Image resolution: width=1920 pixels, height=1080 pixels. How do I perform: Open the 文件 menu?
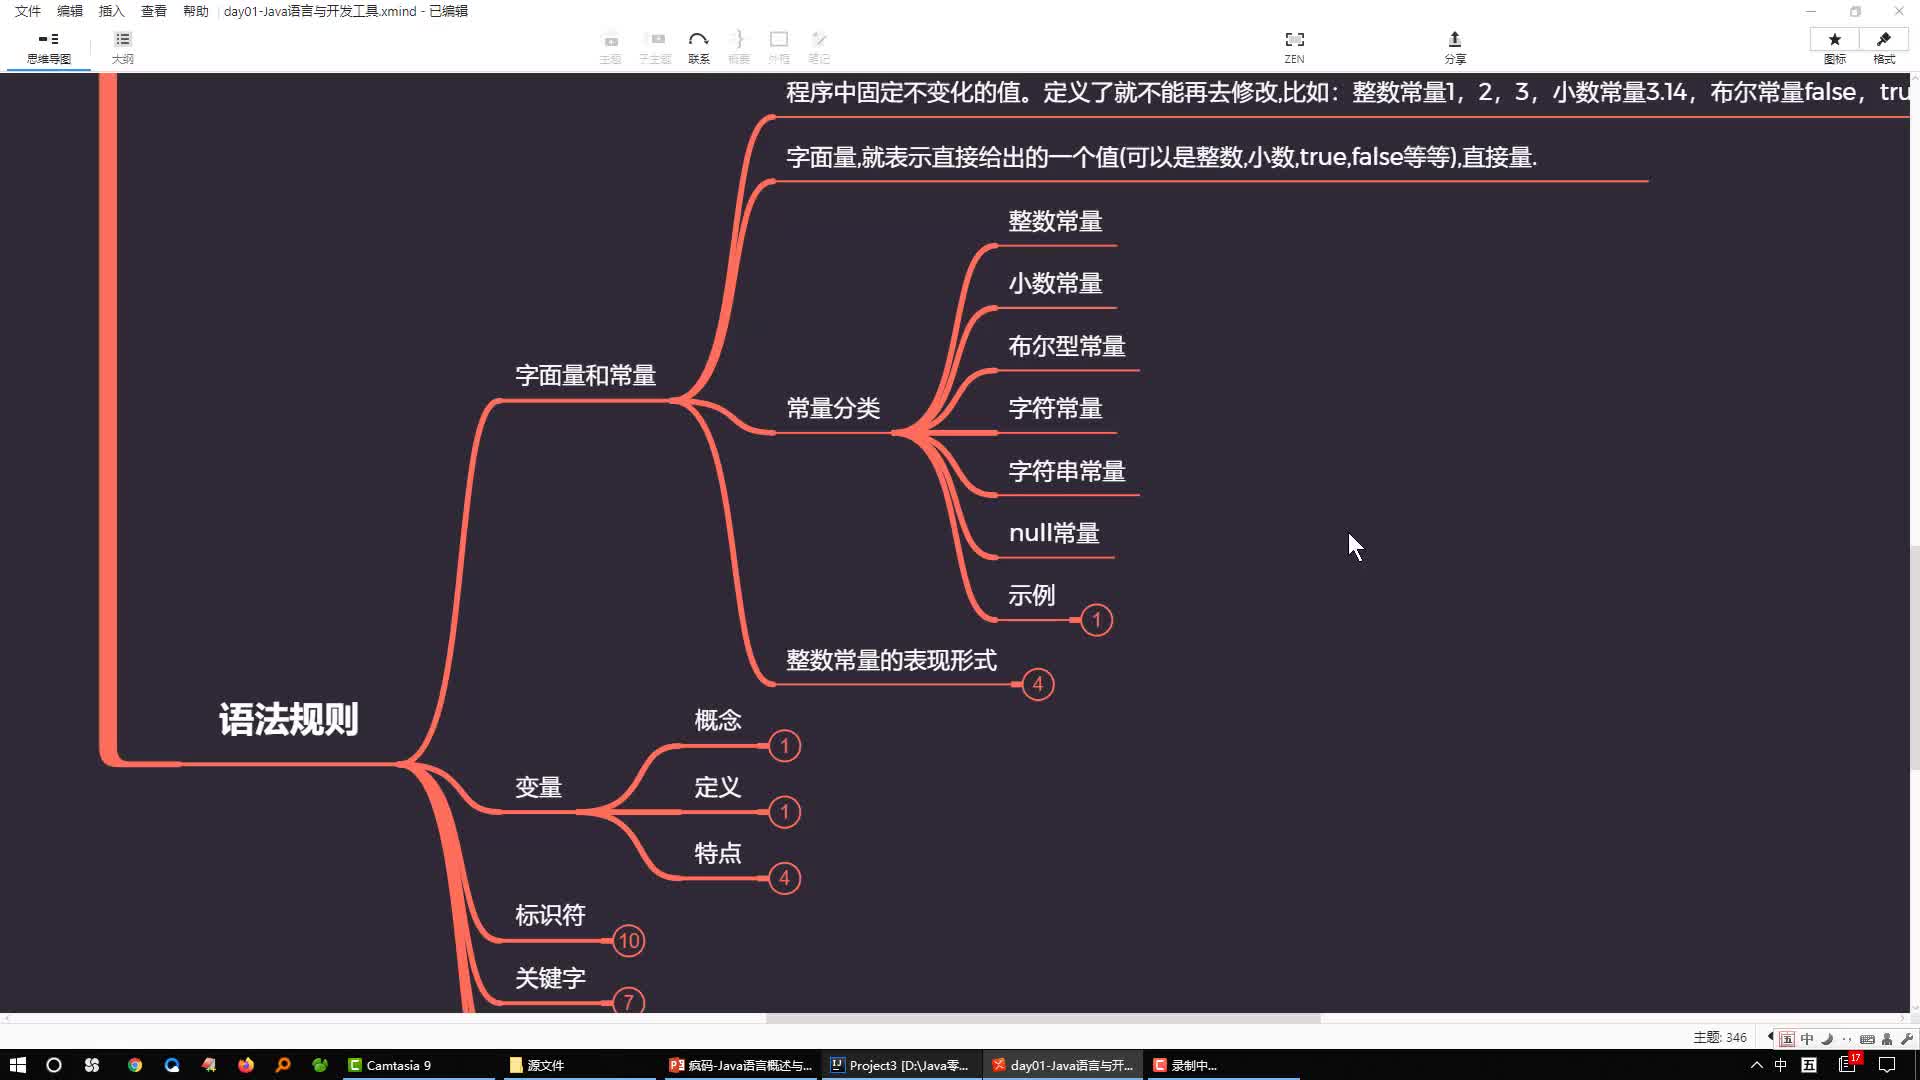pos(28,11)
